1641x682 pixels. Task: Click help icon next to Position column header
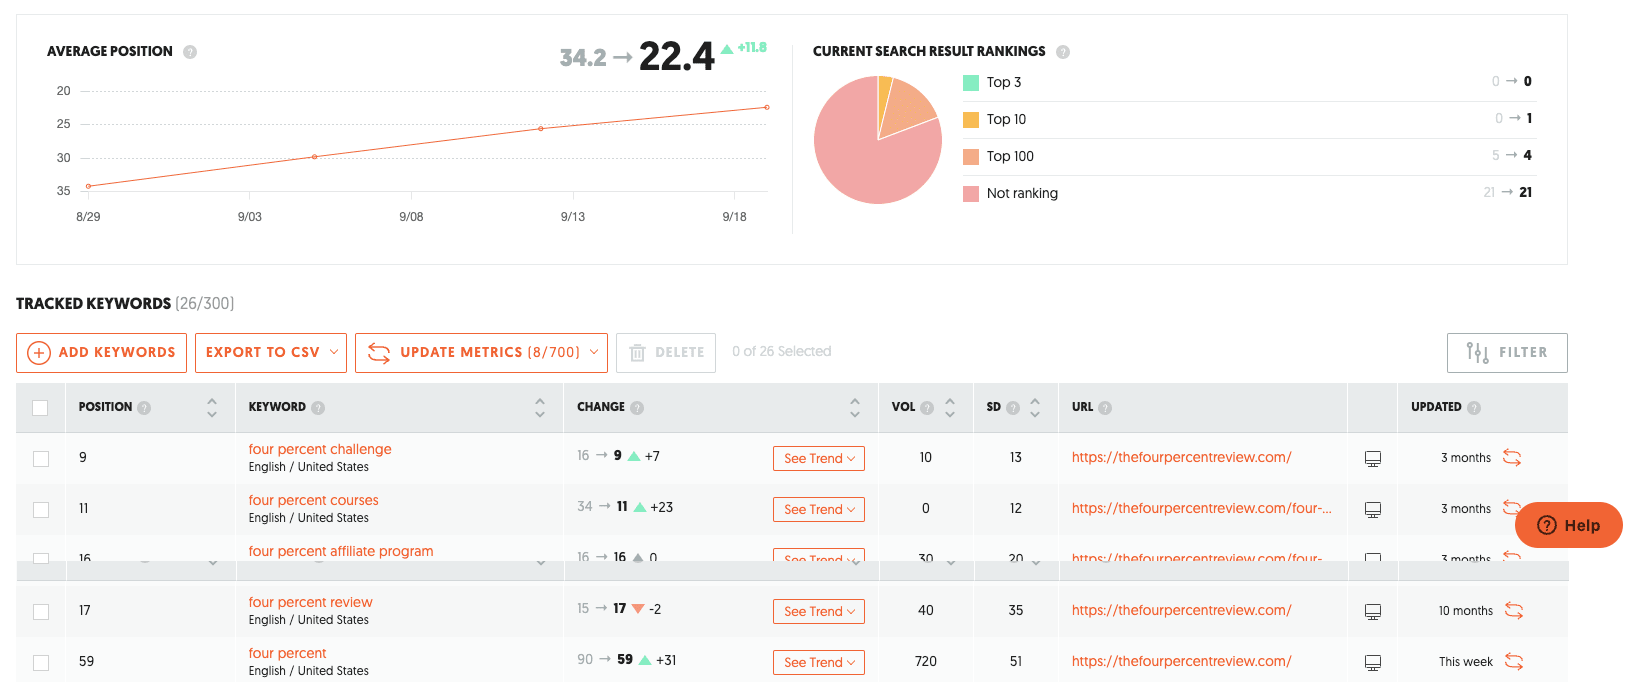point(144,408)
